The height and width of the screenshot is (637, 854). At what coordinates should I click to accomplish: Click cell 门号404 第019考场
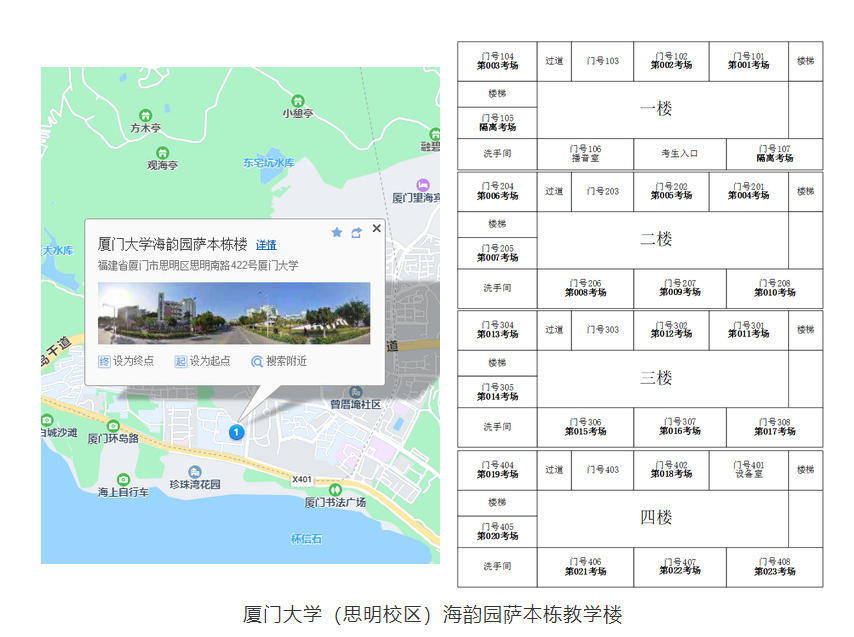coord(497,470)
